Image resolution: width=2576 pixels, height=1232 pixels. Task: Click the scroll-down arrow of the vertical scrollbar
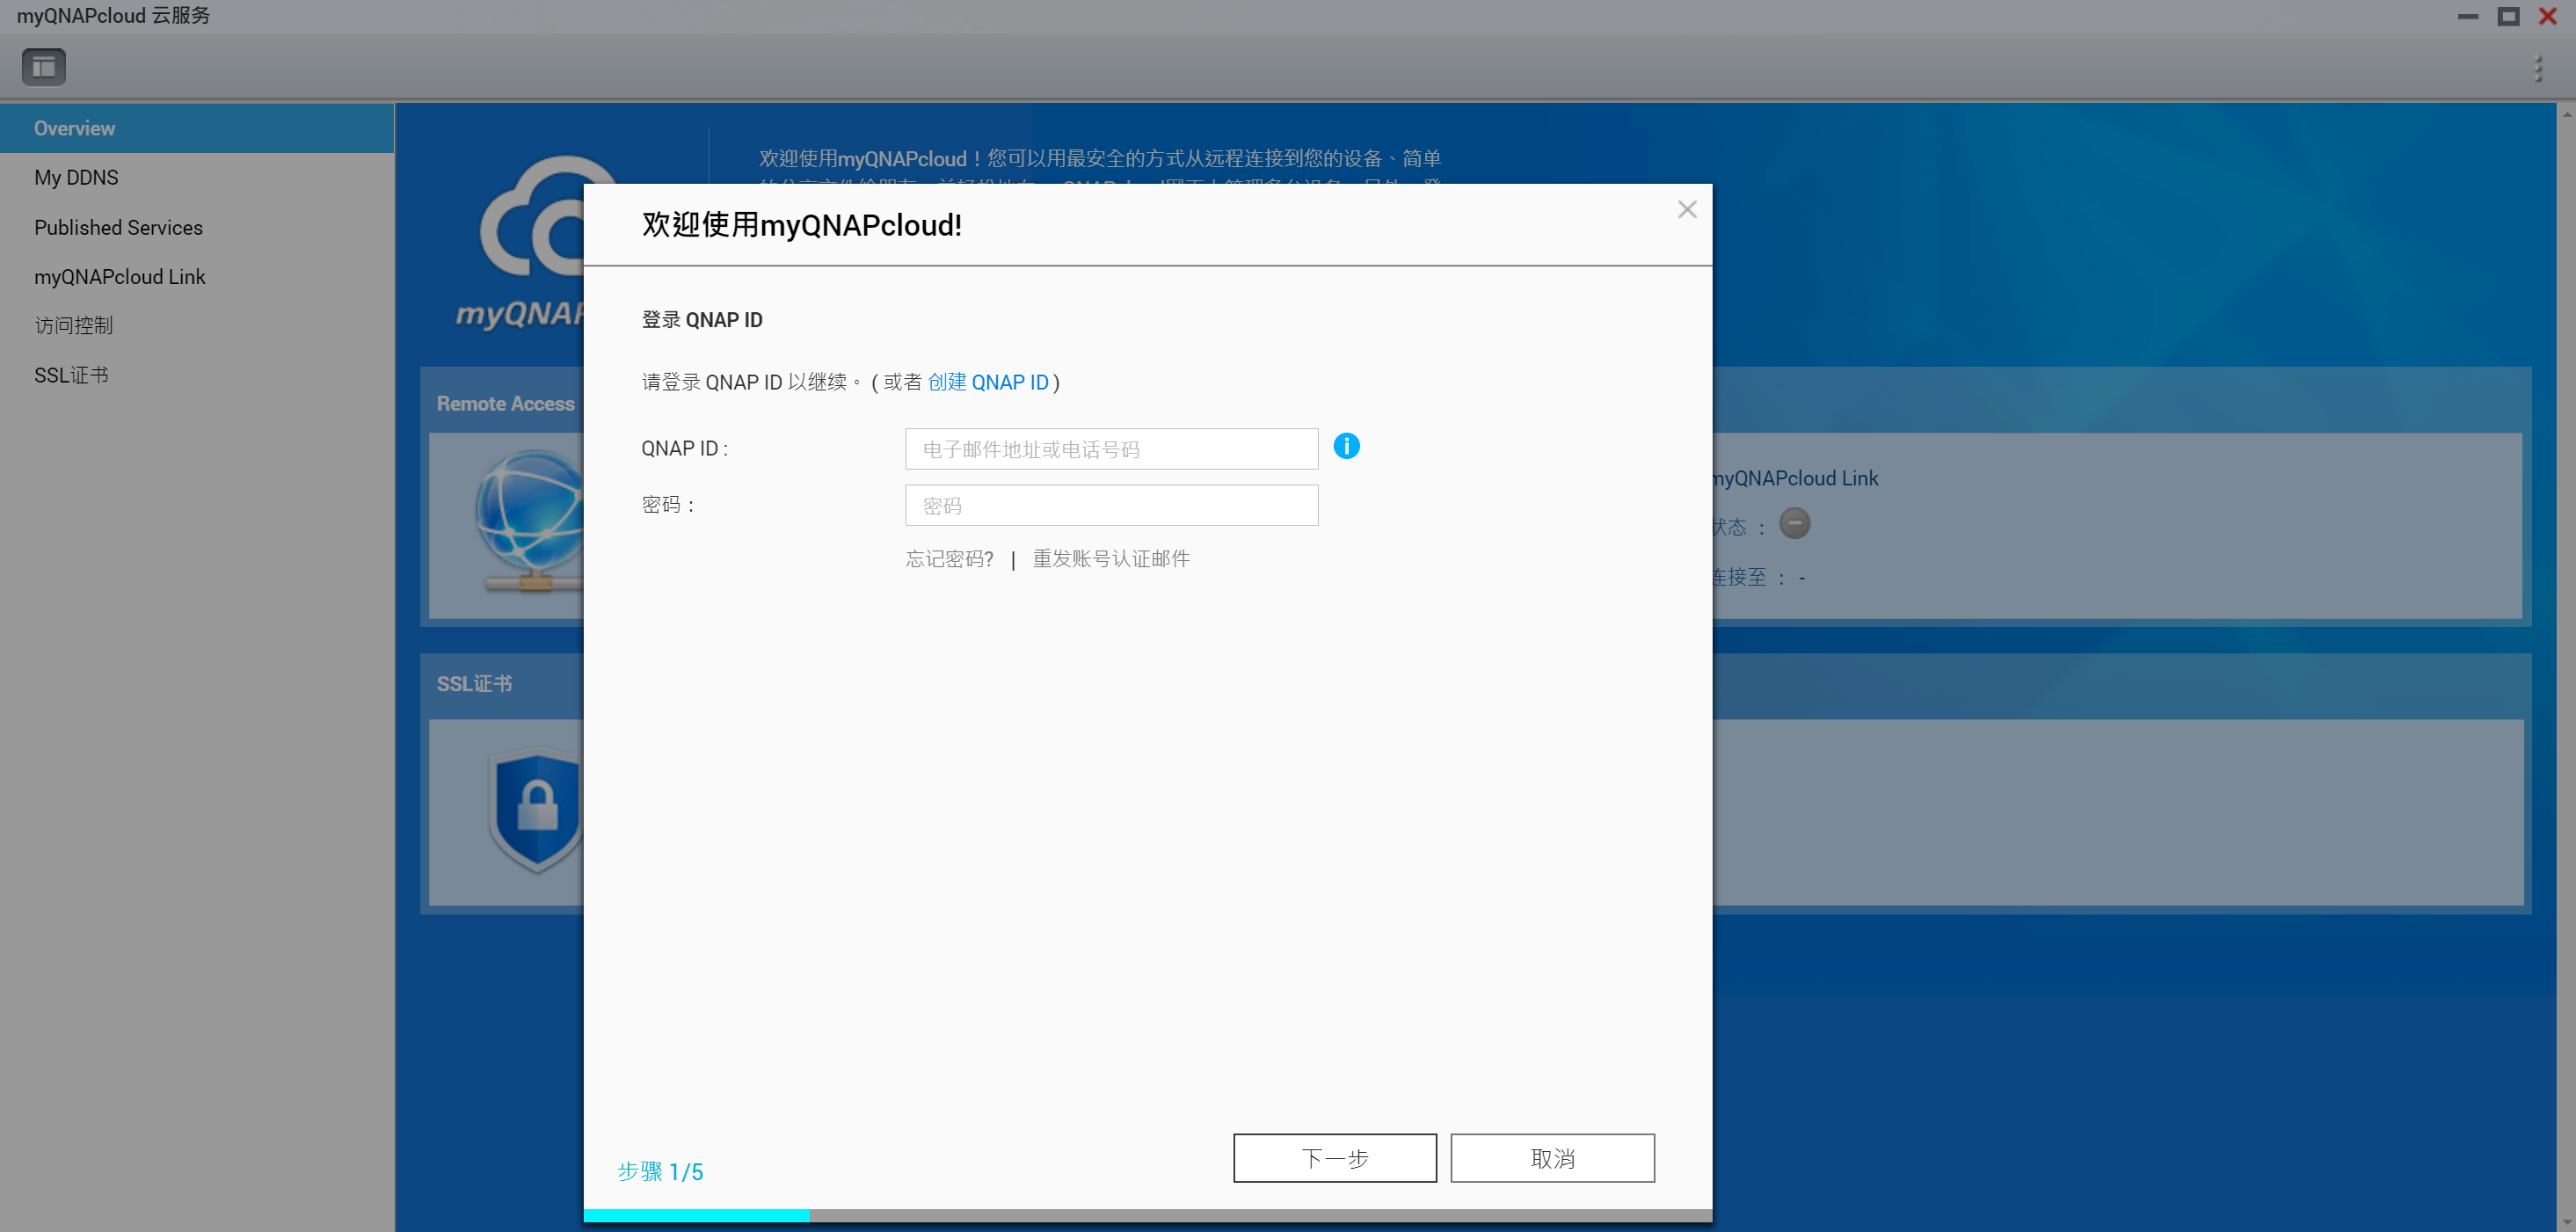pos(2567,1222)
